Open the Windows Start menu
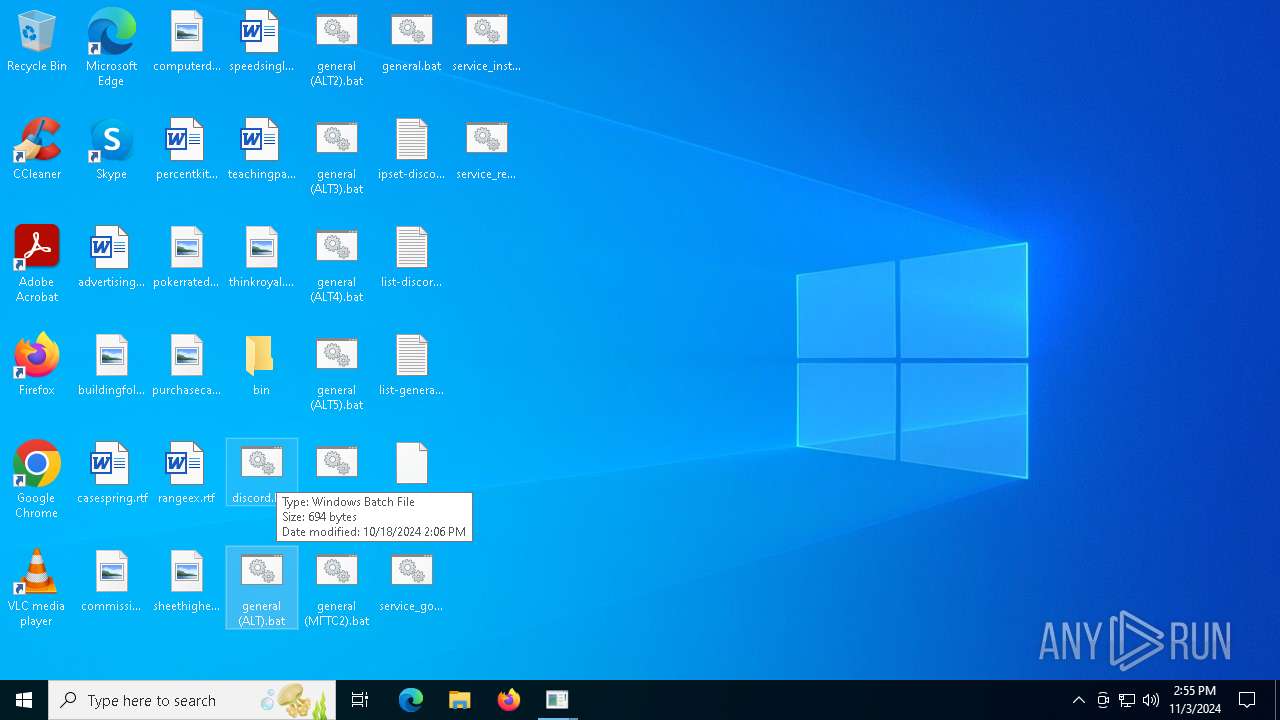Image resolution: width=1280 pixels, height=720 pixels. click(x=24, y=700)
